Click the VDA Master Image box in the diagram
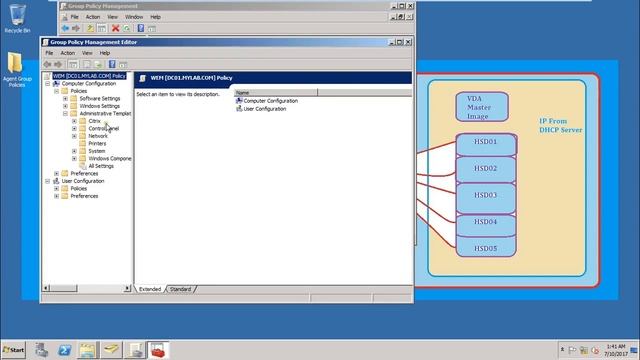The image size is (640, 360). pyautogui.click(x=482, y=107)
